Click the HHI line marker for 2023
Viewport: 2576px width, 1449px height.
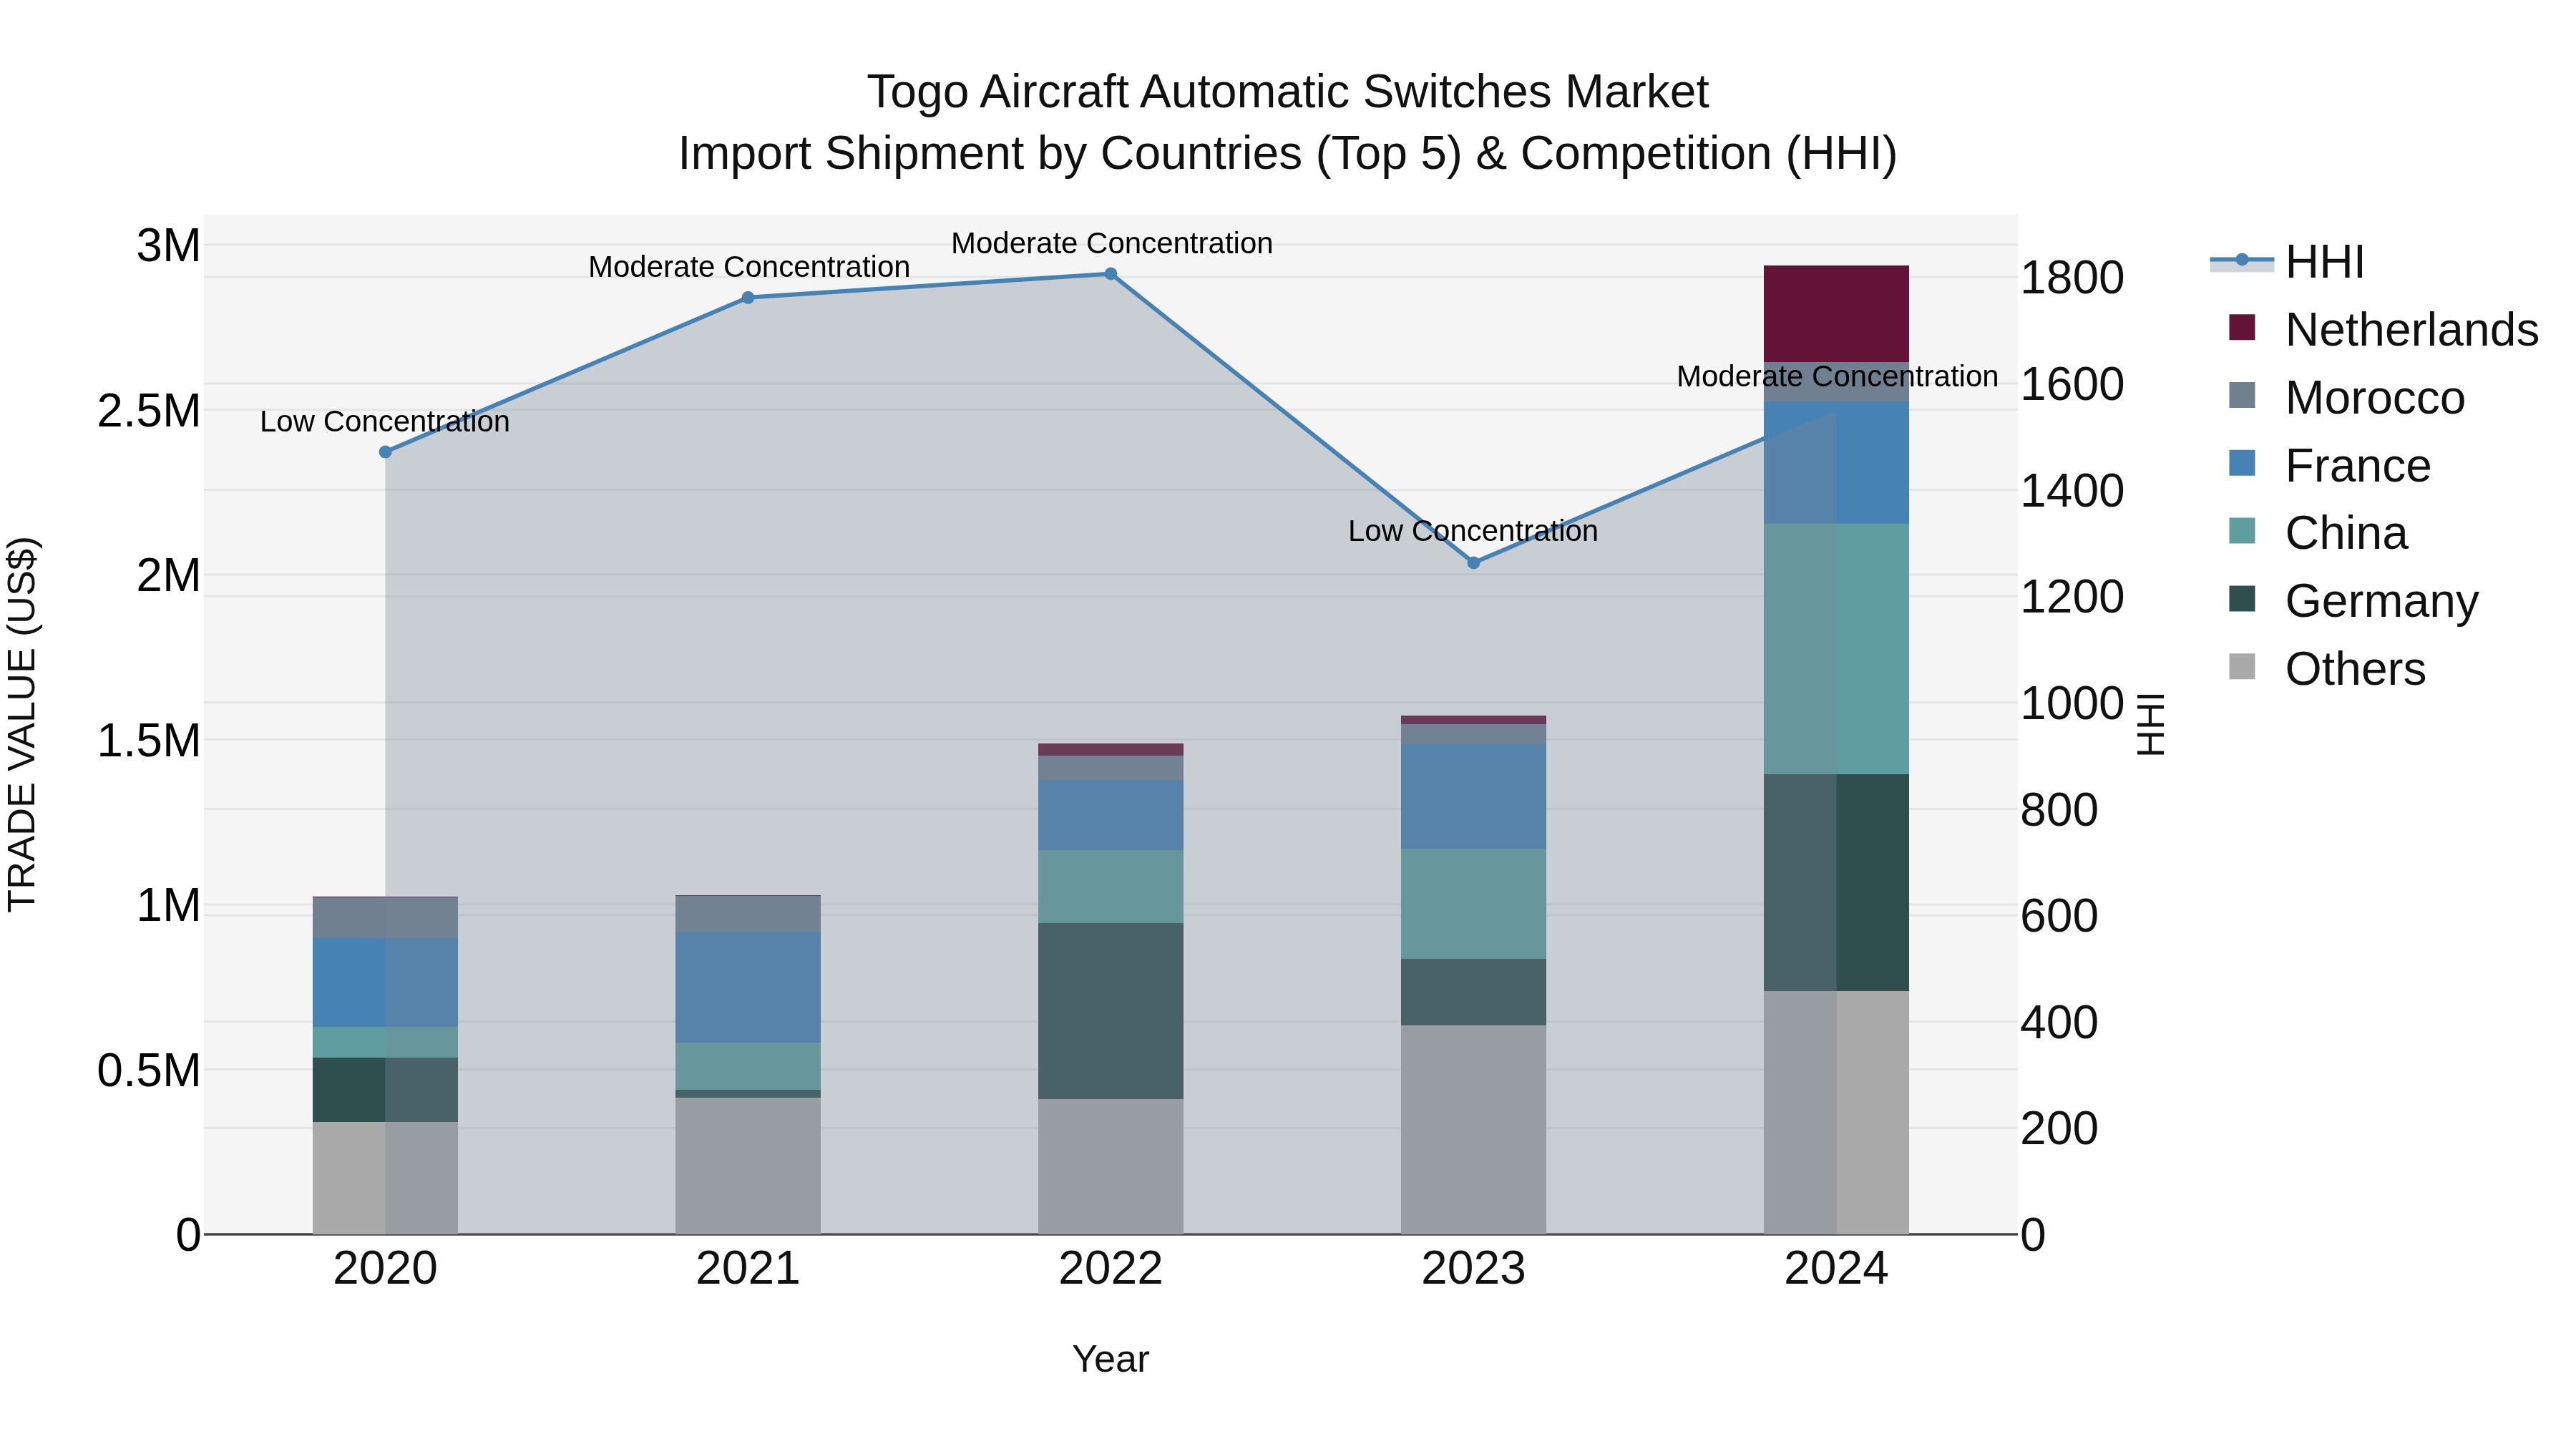click(x=1473, y=563)
